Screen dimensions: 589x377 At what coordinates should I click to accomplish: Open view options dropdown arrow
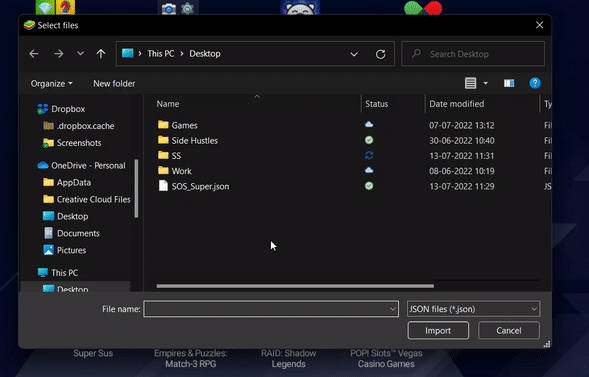(x=485, y=83)
